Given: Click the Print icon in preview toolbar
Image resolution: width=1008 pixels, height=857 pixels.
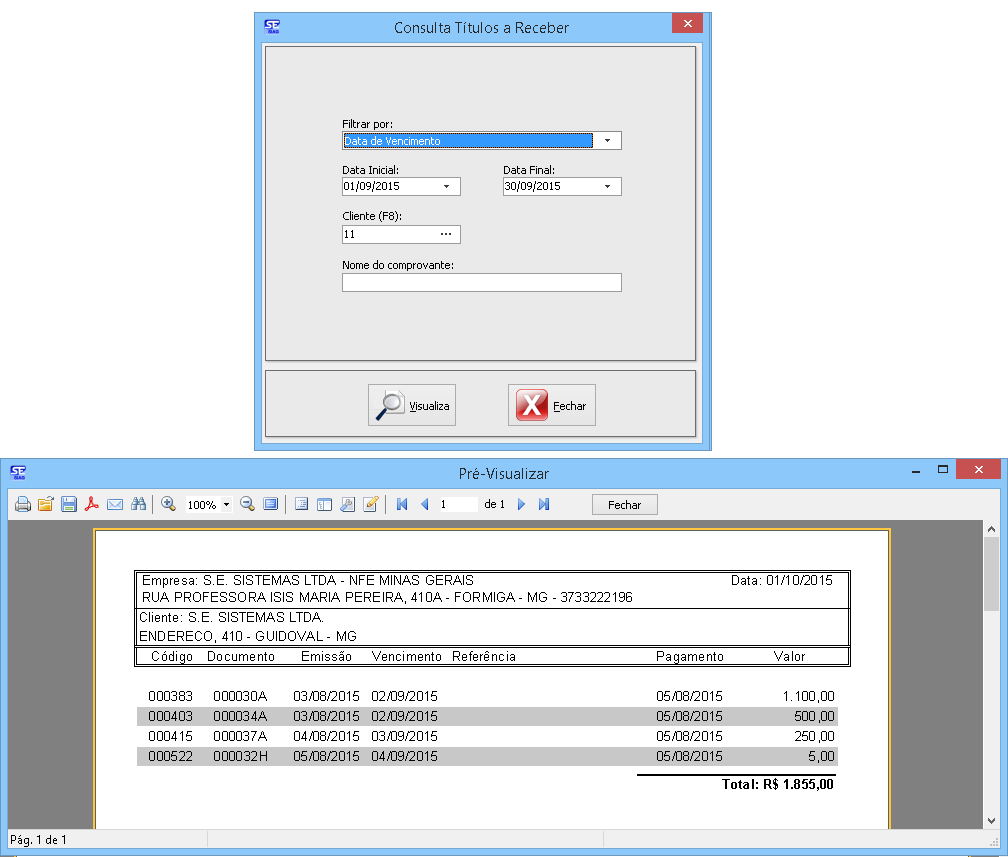Looking at the screenshot, I should [22, 505].
